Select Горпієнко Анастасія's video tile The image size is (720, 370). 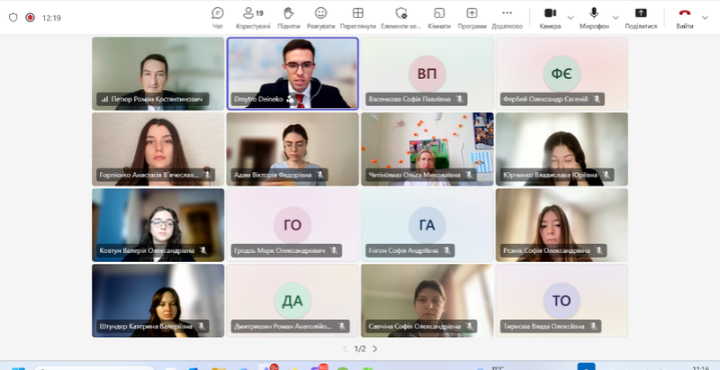tap(158, 149)
